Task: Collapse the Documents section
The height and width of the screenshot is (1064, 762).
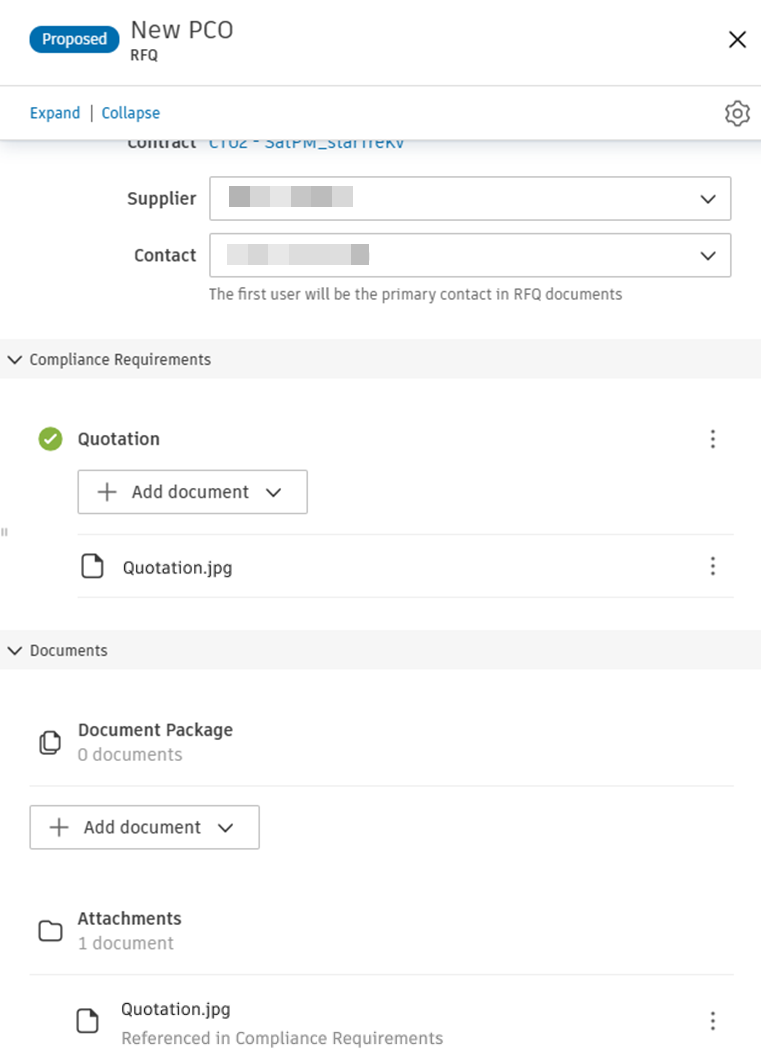Action: coord(14,650)
